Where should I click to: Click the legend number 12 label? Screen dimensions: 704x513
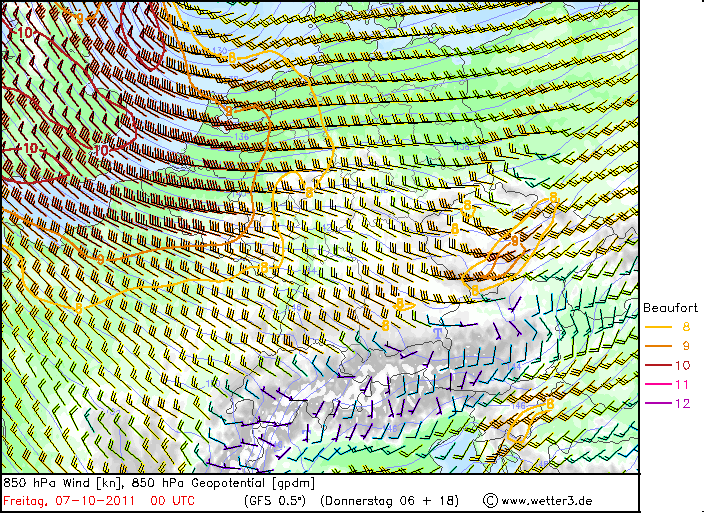[685, 403]
